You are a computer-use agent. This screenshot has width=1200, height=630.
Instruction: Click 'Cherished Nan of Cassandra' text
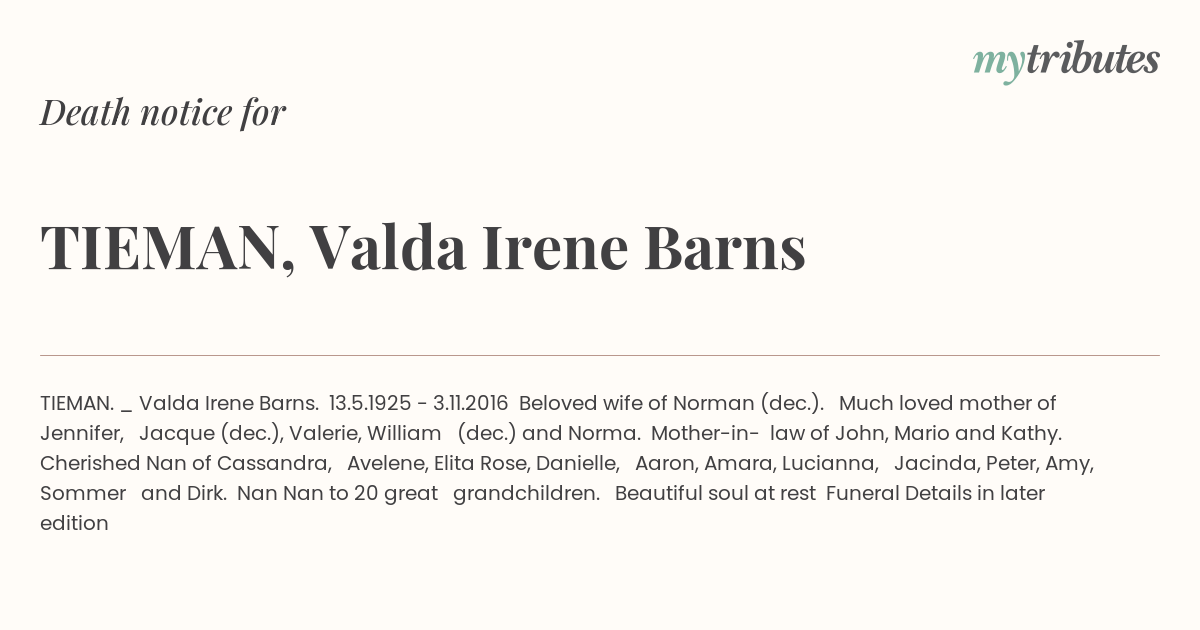[x=186, y=464]
